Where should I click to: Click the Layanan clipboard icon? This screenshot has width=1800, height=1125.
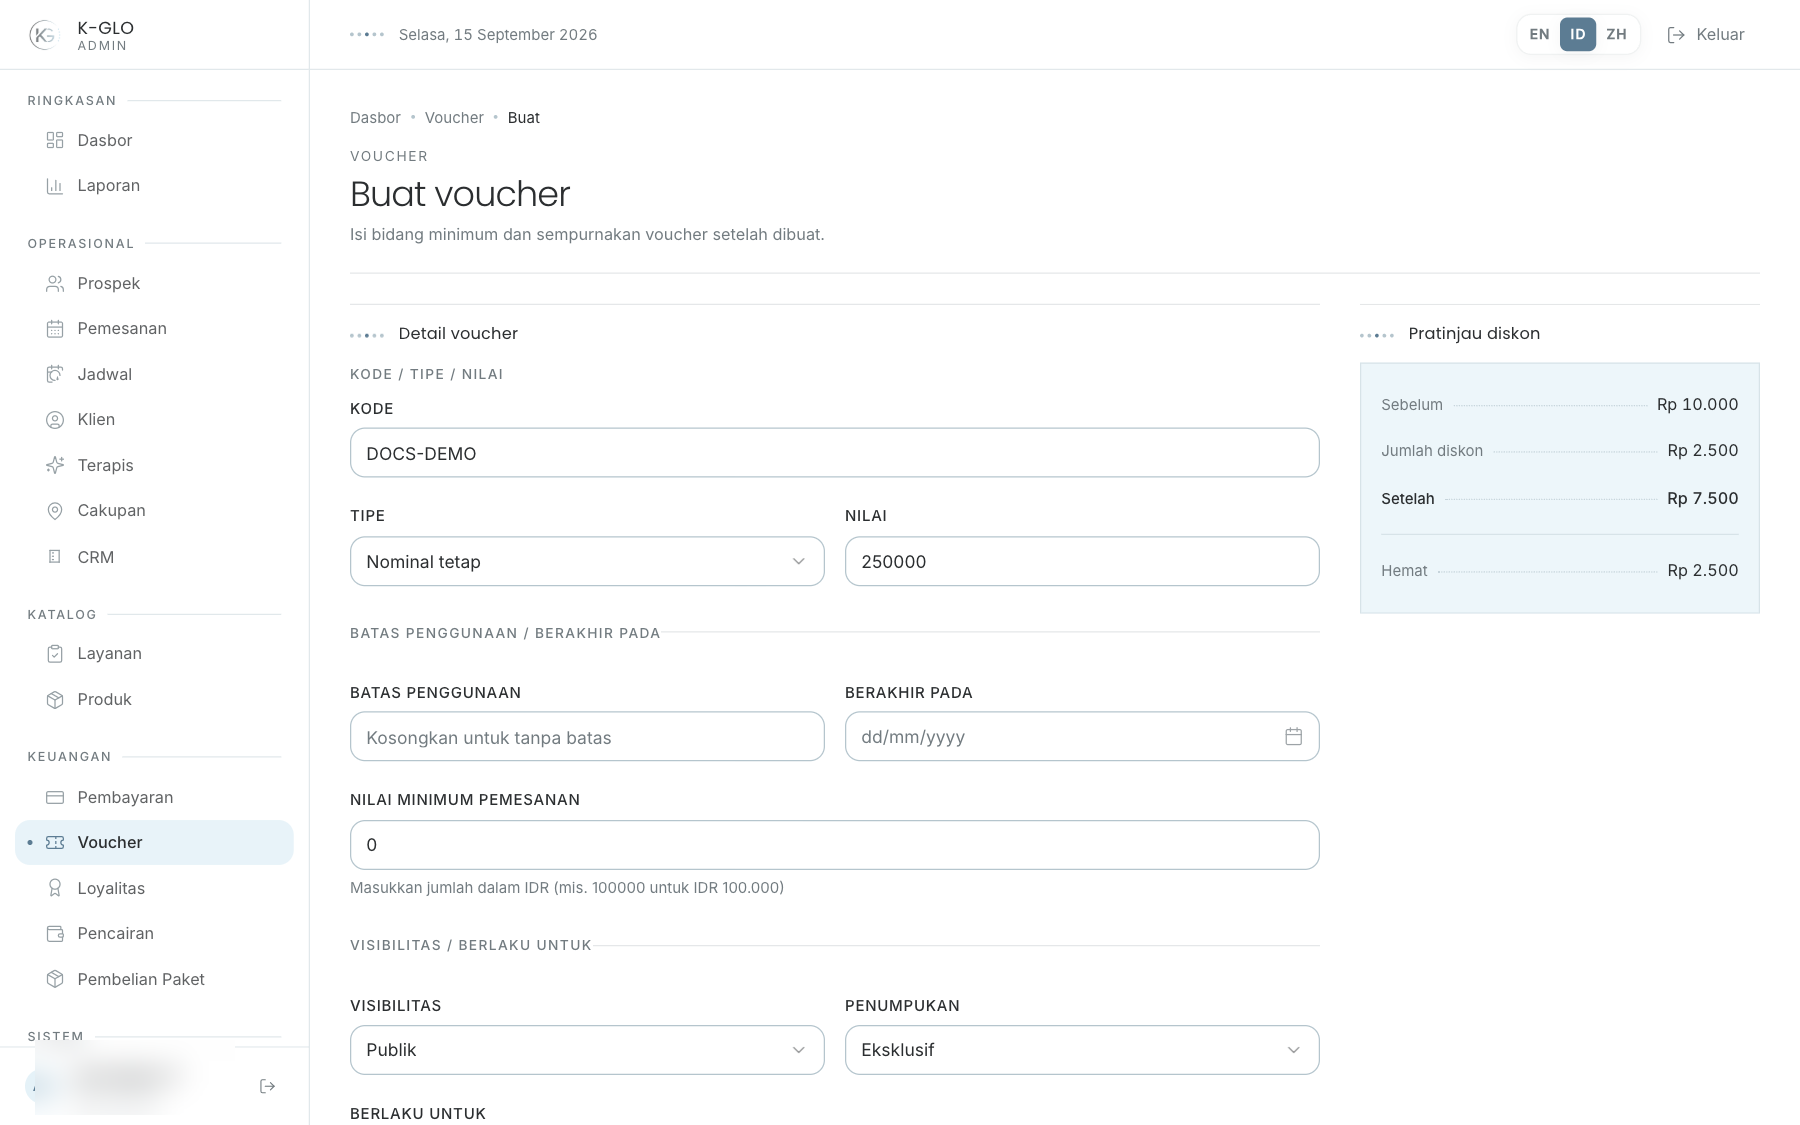point(55,654)
